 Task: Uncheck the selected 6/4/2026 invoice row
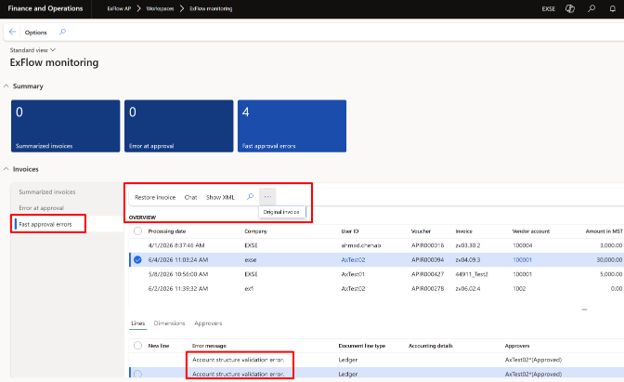point(138,260)
